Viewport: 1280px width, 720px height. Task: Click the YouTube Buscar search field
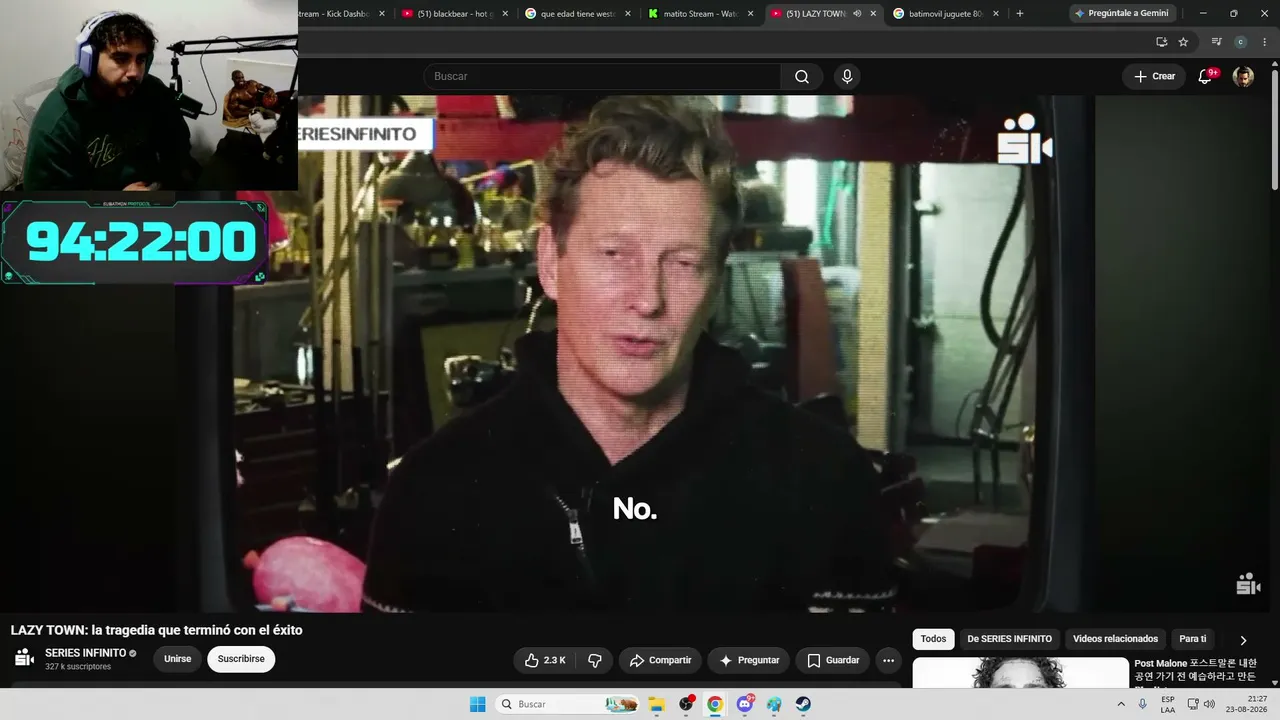[603, 77]
